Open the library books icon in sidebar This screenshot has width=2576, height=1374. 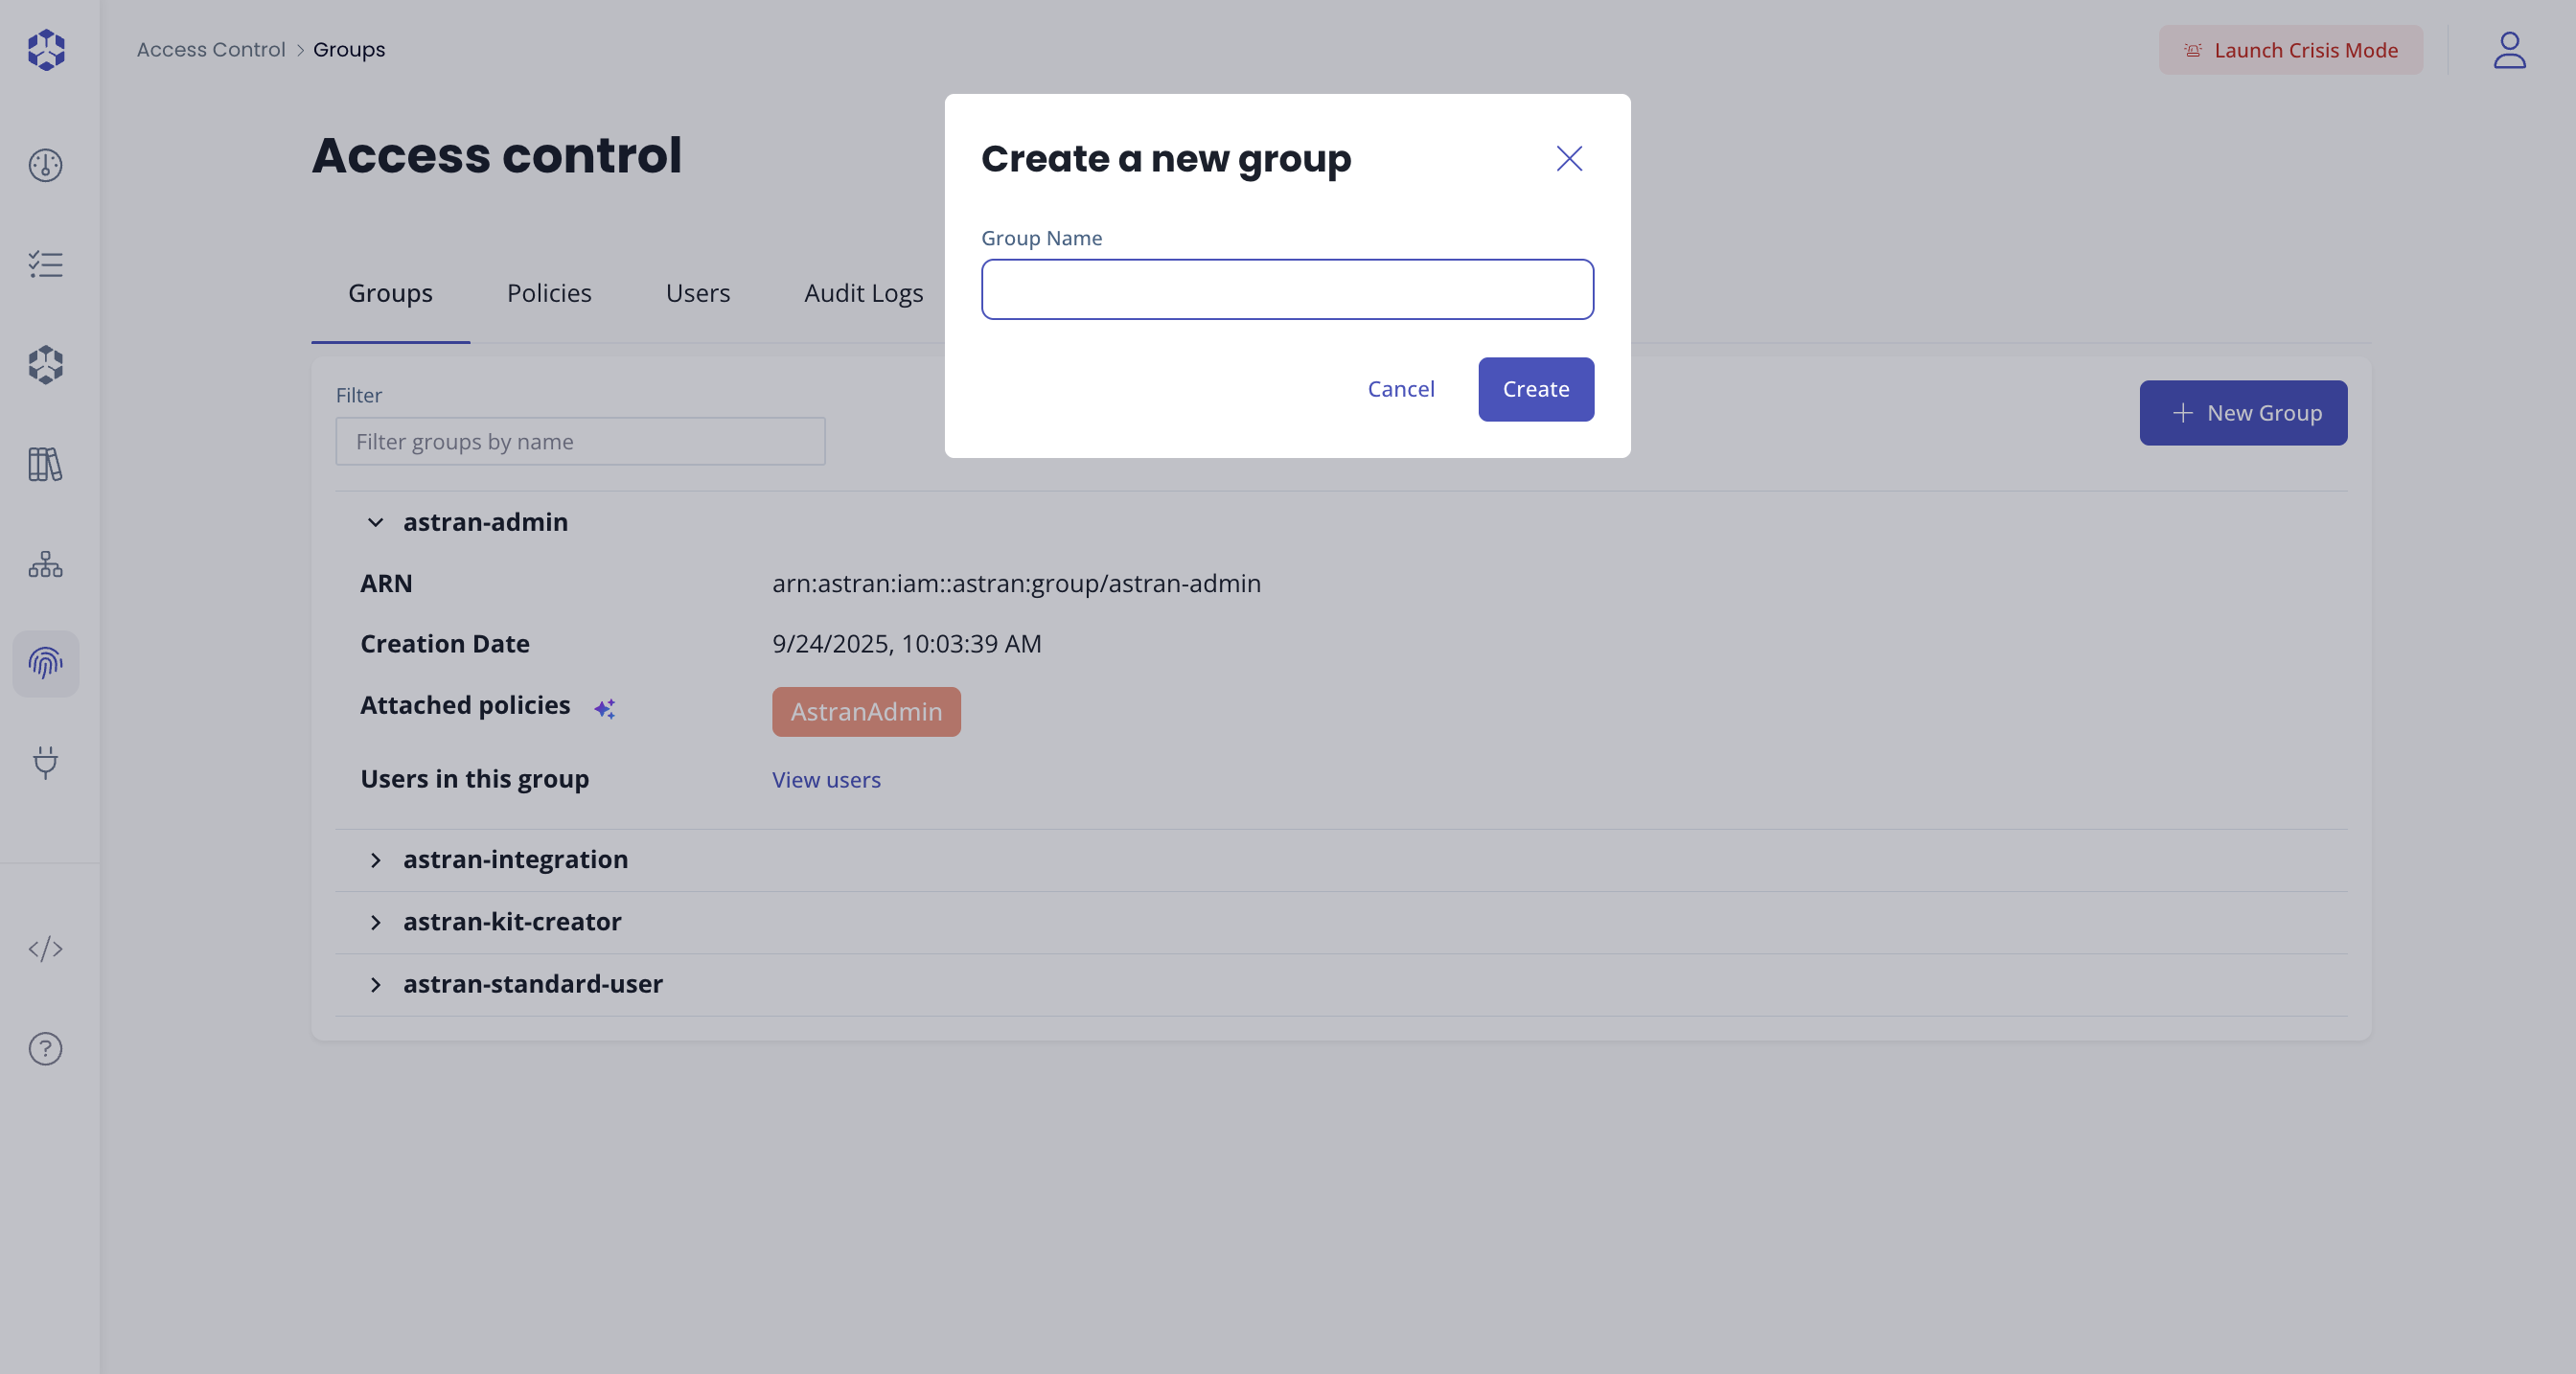45,464
